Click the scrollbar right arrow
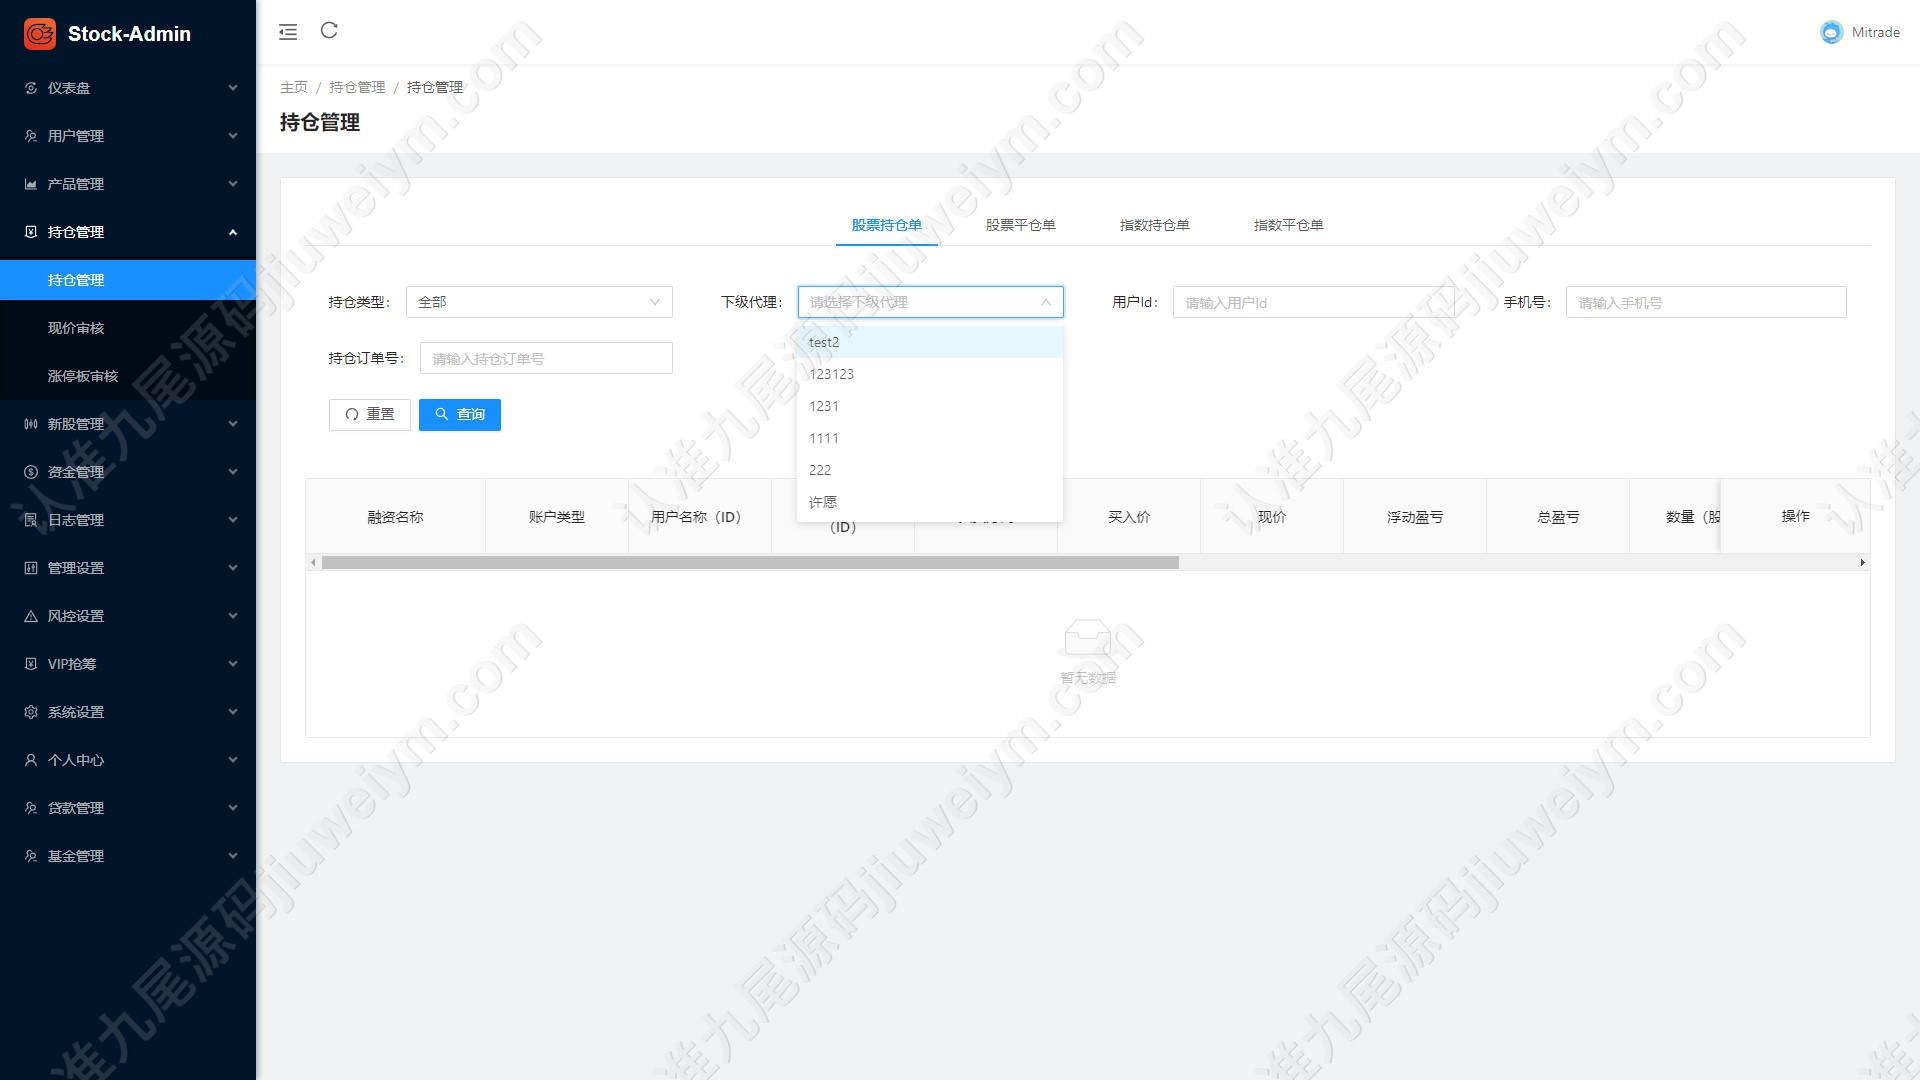The image size is (1920, 1080). click(1862, 563)
